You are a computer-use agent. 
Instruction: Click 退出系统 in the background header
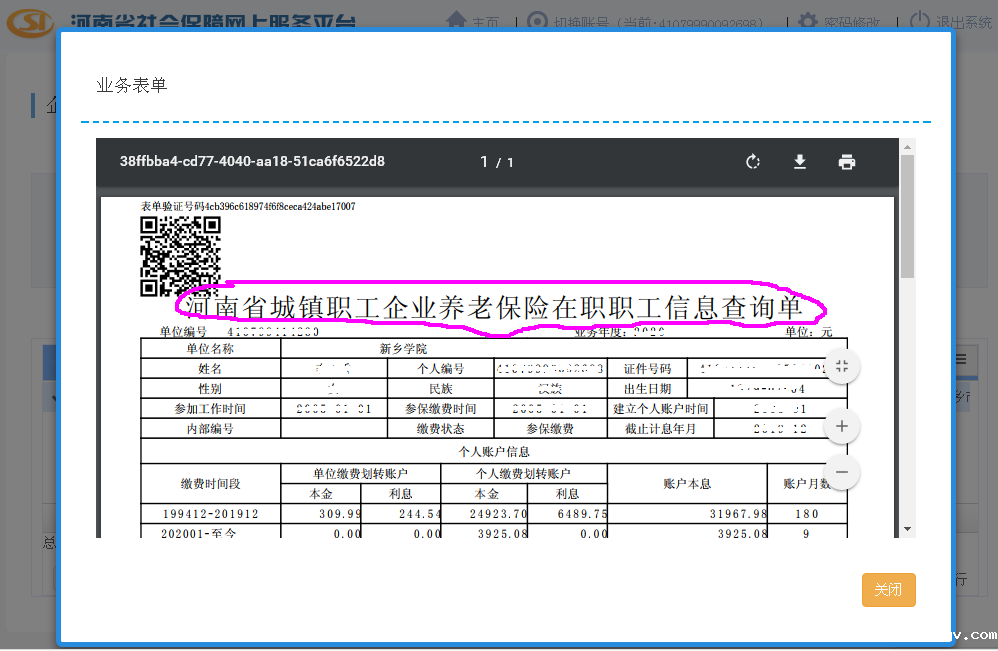tap(964, 23)
